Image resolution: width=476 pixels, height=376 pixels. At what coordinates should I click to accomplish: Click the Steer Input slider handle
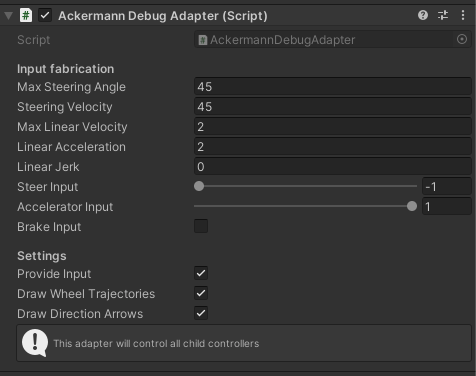199,186
